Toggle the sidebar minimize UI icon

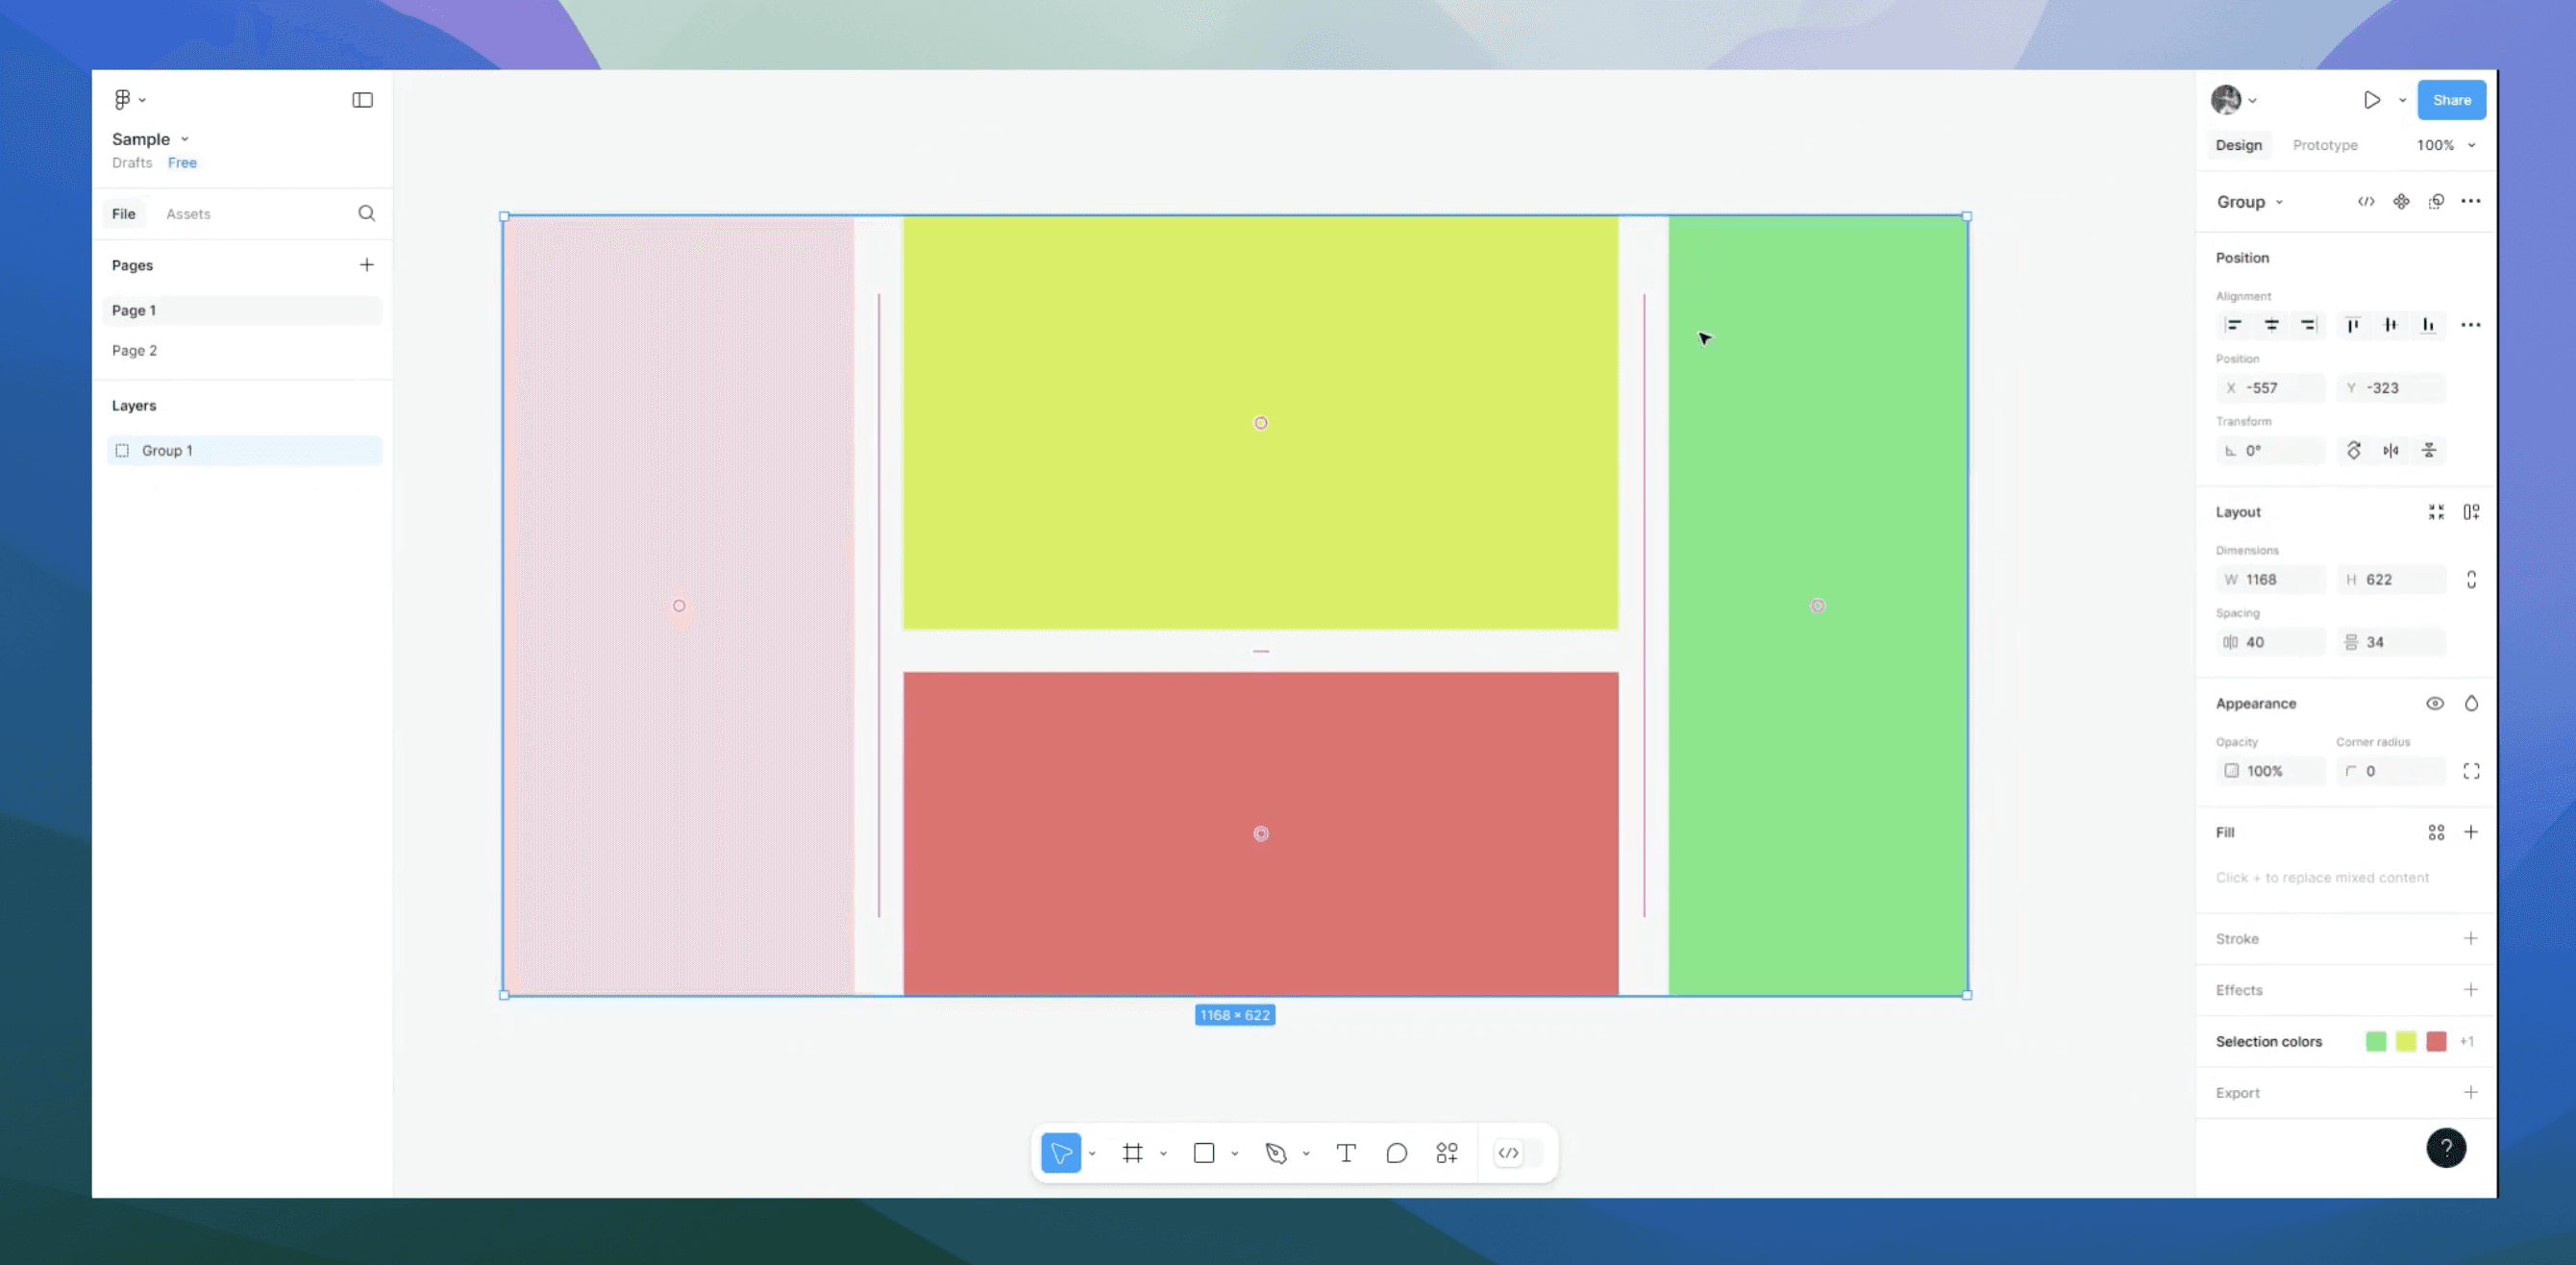362,100
